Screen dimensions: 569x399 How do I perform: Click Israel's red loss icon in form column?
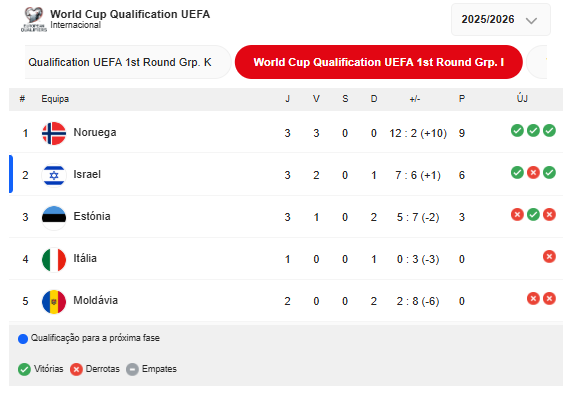(533, 172)
